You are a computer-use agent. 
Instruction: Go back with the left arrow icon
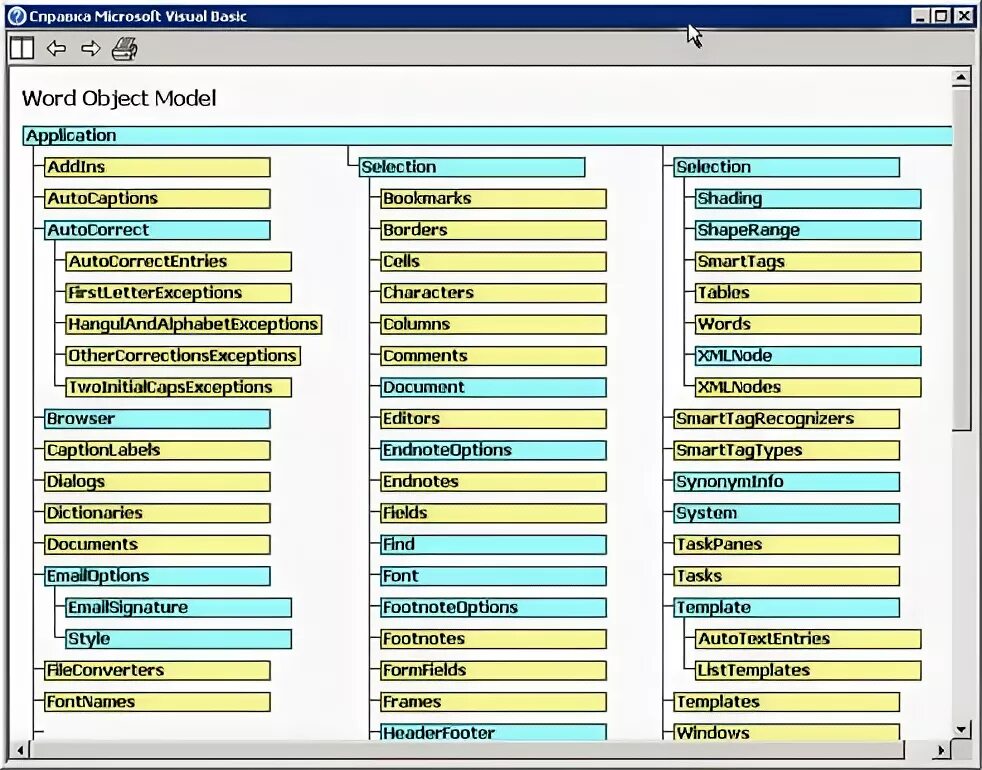(56, 48)
